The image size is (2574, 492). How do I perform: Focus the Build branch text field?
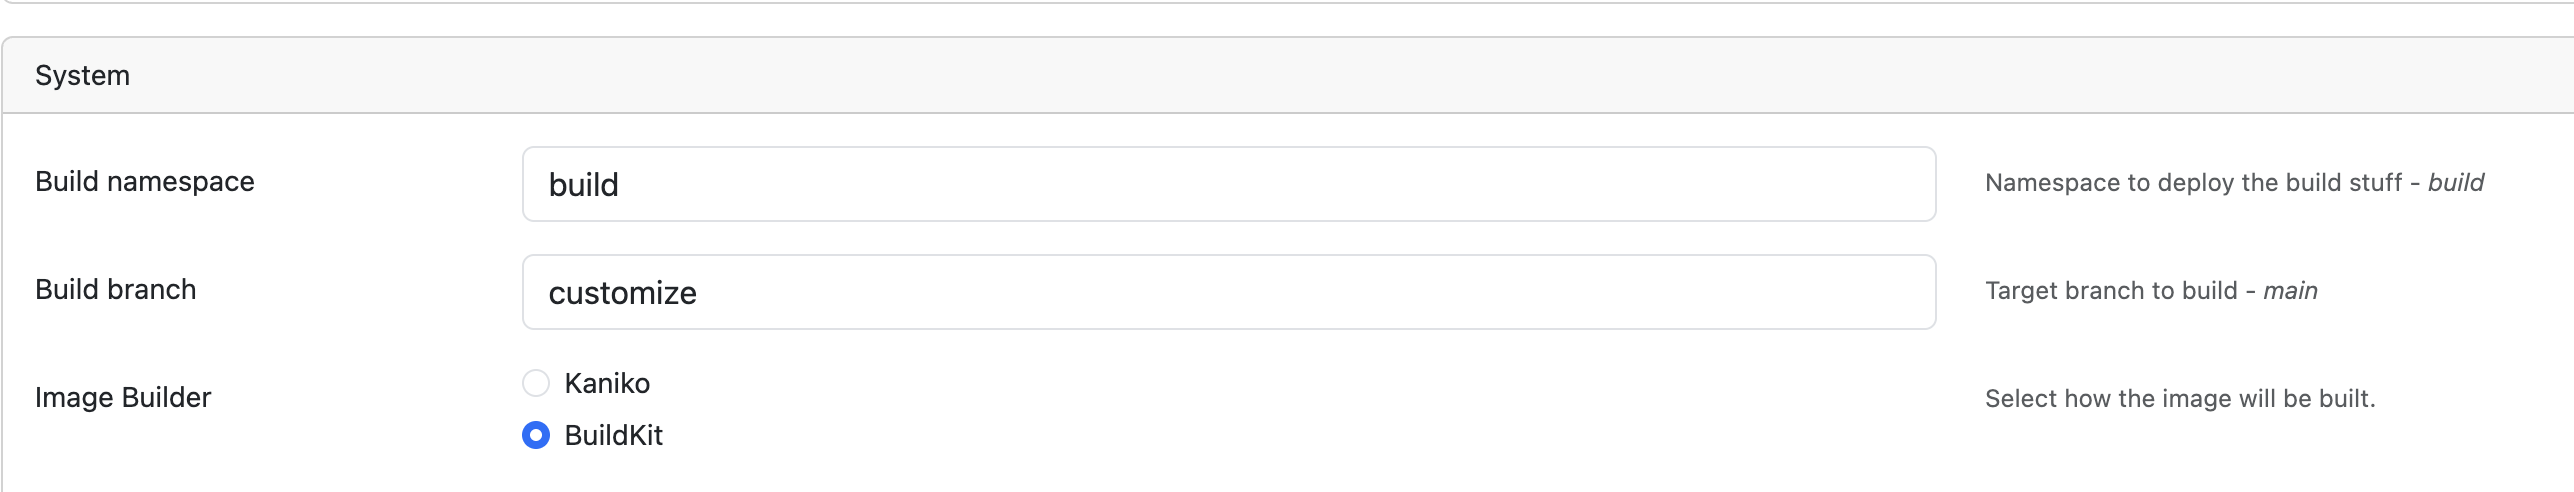point(1228,292)
